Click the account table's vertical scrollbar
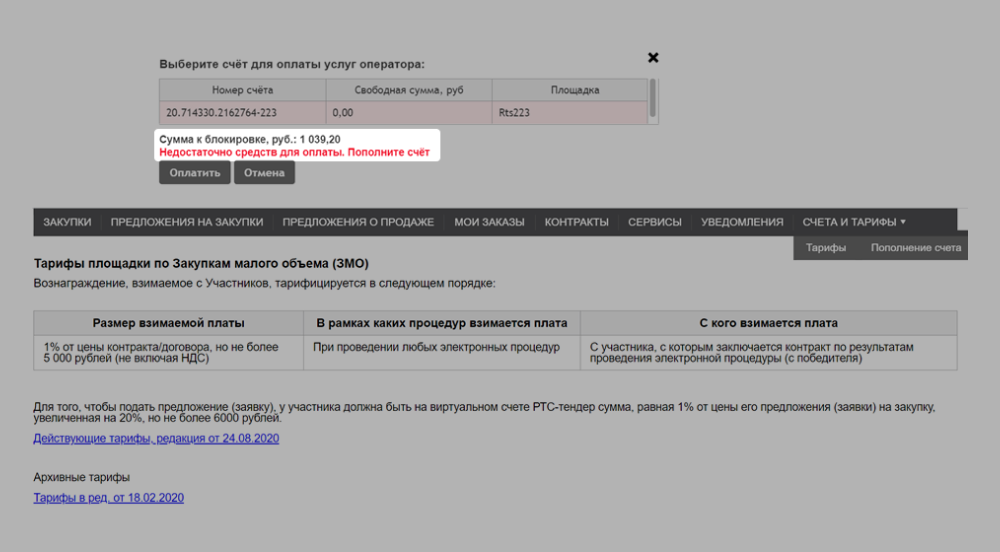1000x552 pixels. pyautogui.click(x=653, y=100)
